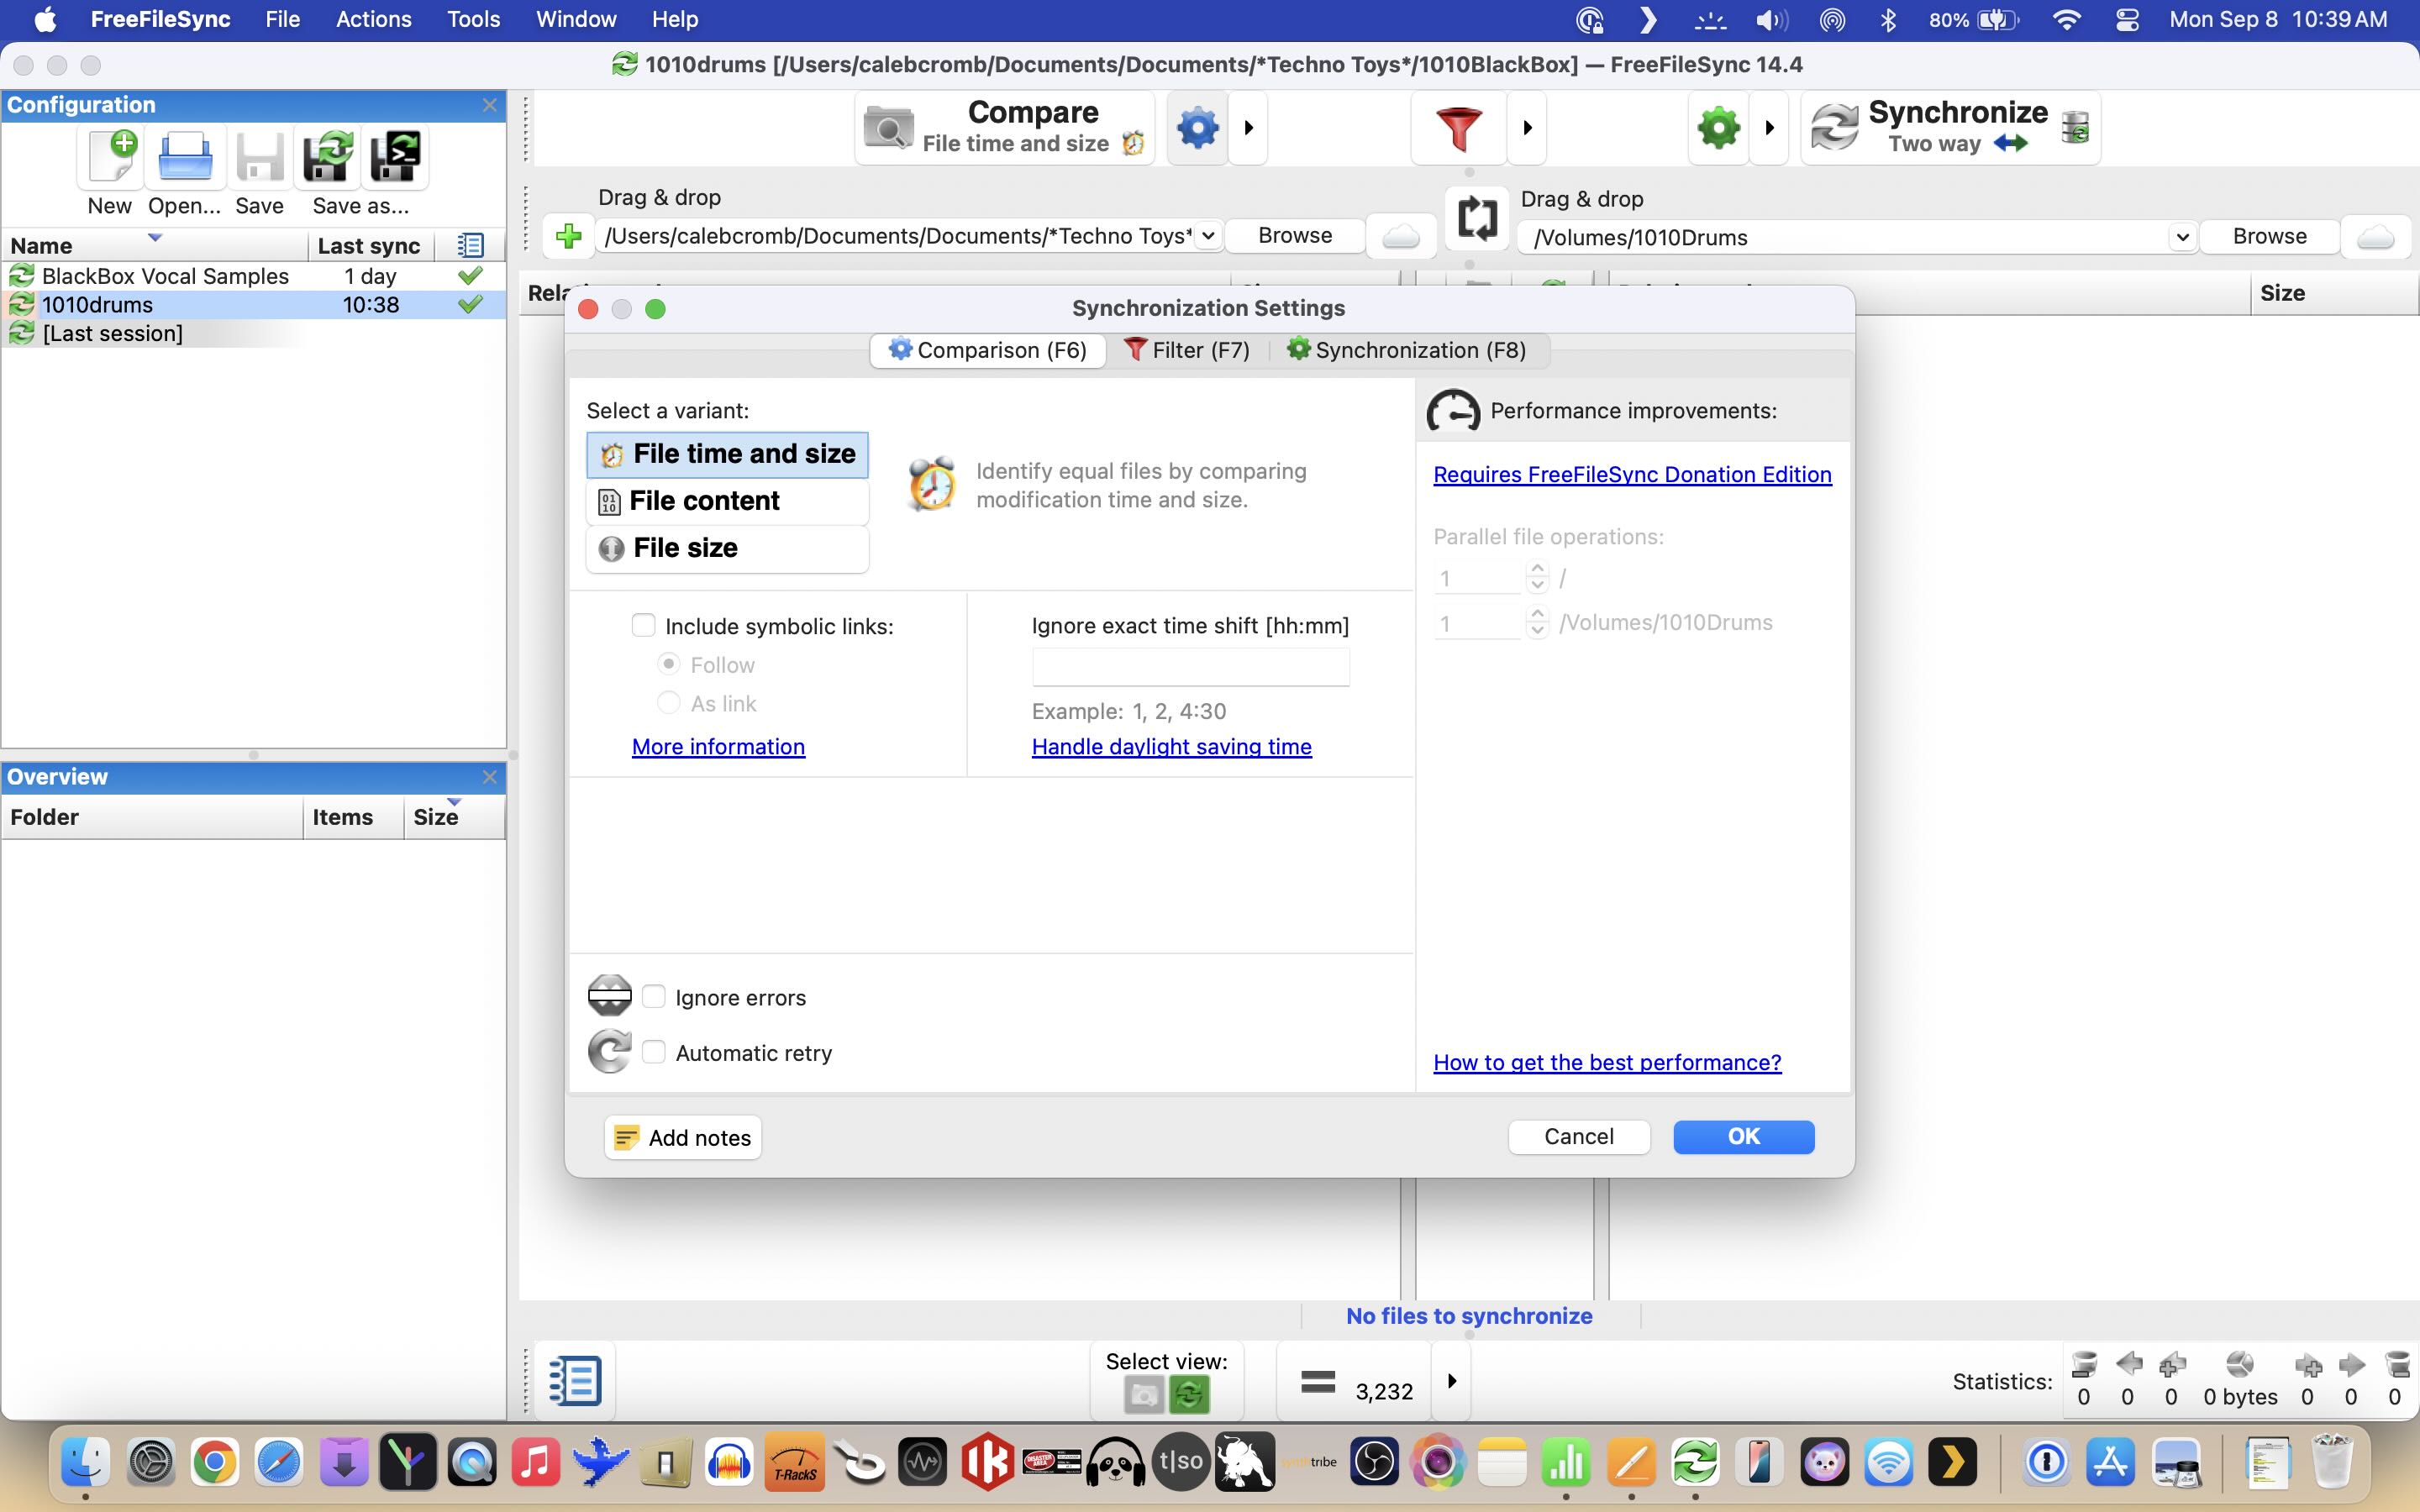Click the Add notes button
This screenshot has width=2420, height=1512.
click(683, 1137)
